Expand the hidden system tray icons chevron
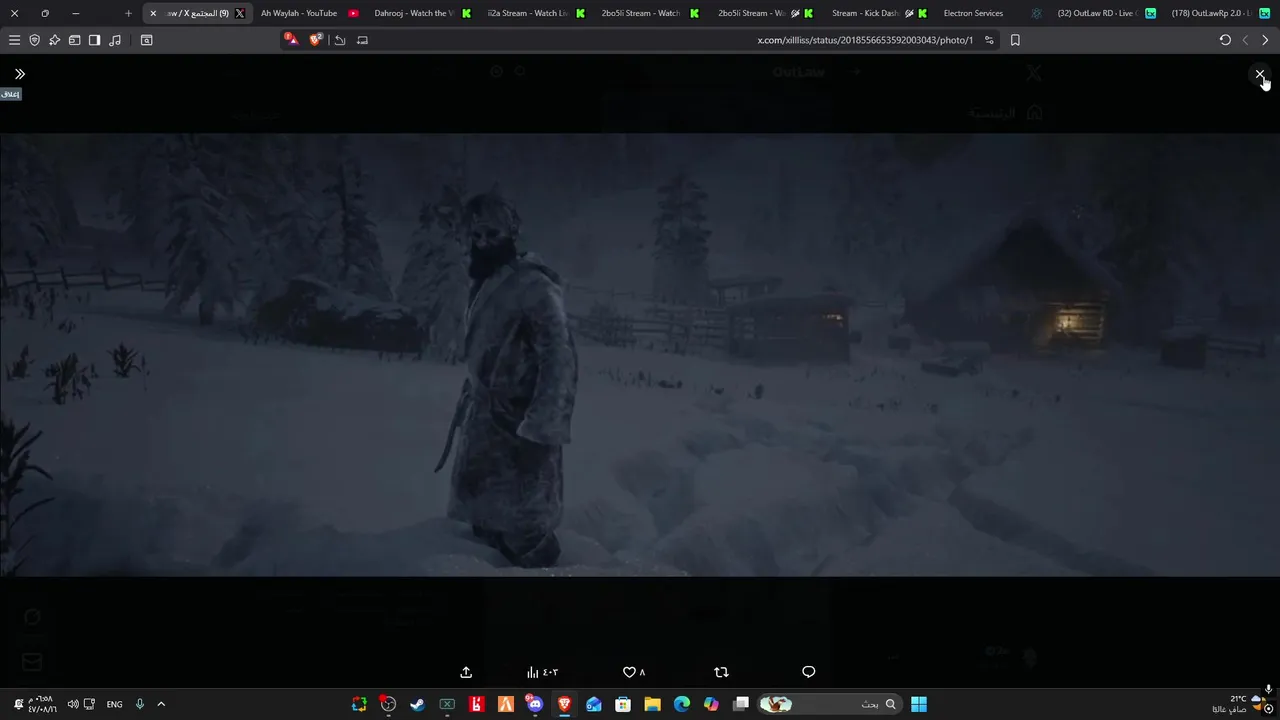Screen dimensions: 1280x720 click(161, 704)
